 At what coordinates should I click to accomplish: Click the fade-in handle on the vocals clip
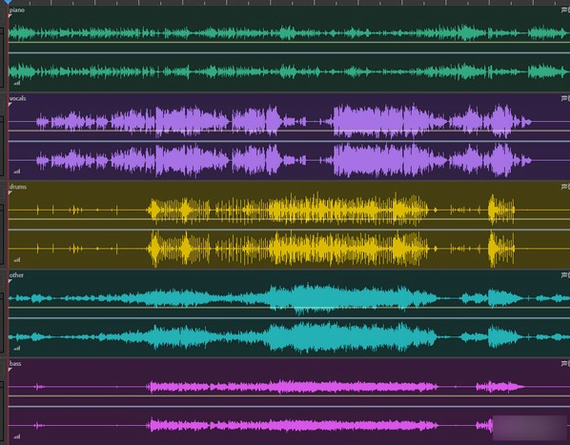pyautogui.click(x=10, y=104)
